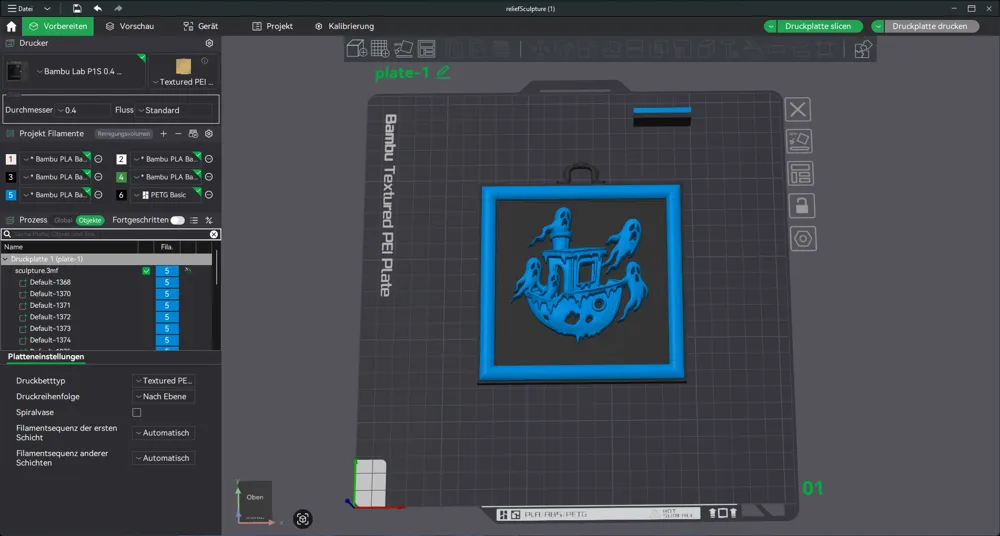Remove PETG Basic filament 6 with circle-minus

pos(209,195)
